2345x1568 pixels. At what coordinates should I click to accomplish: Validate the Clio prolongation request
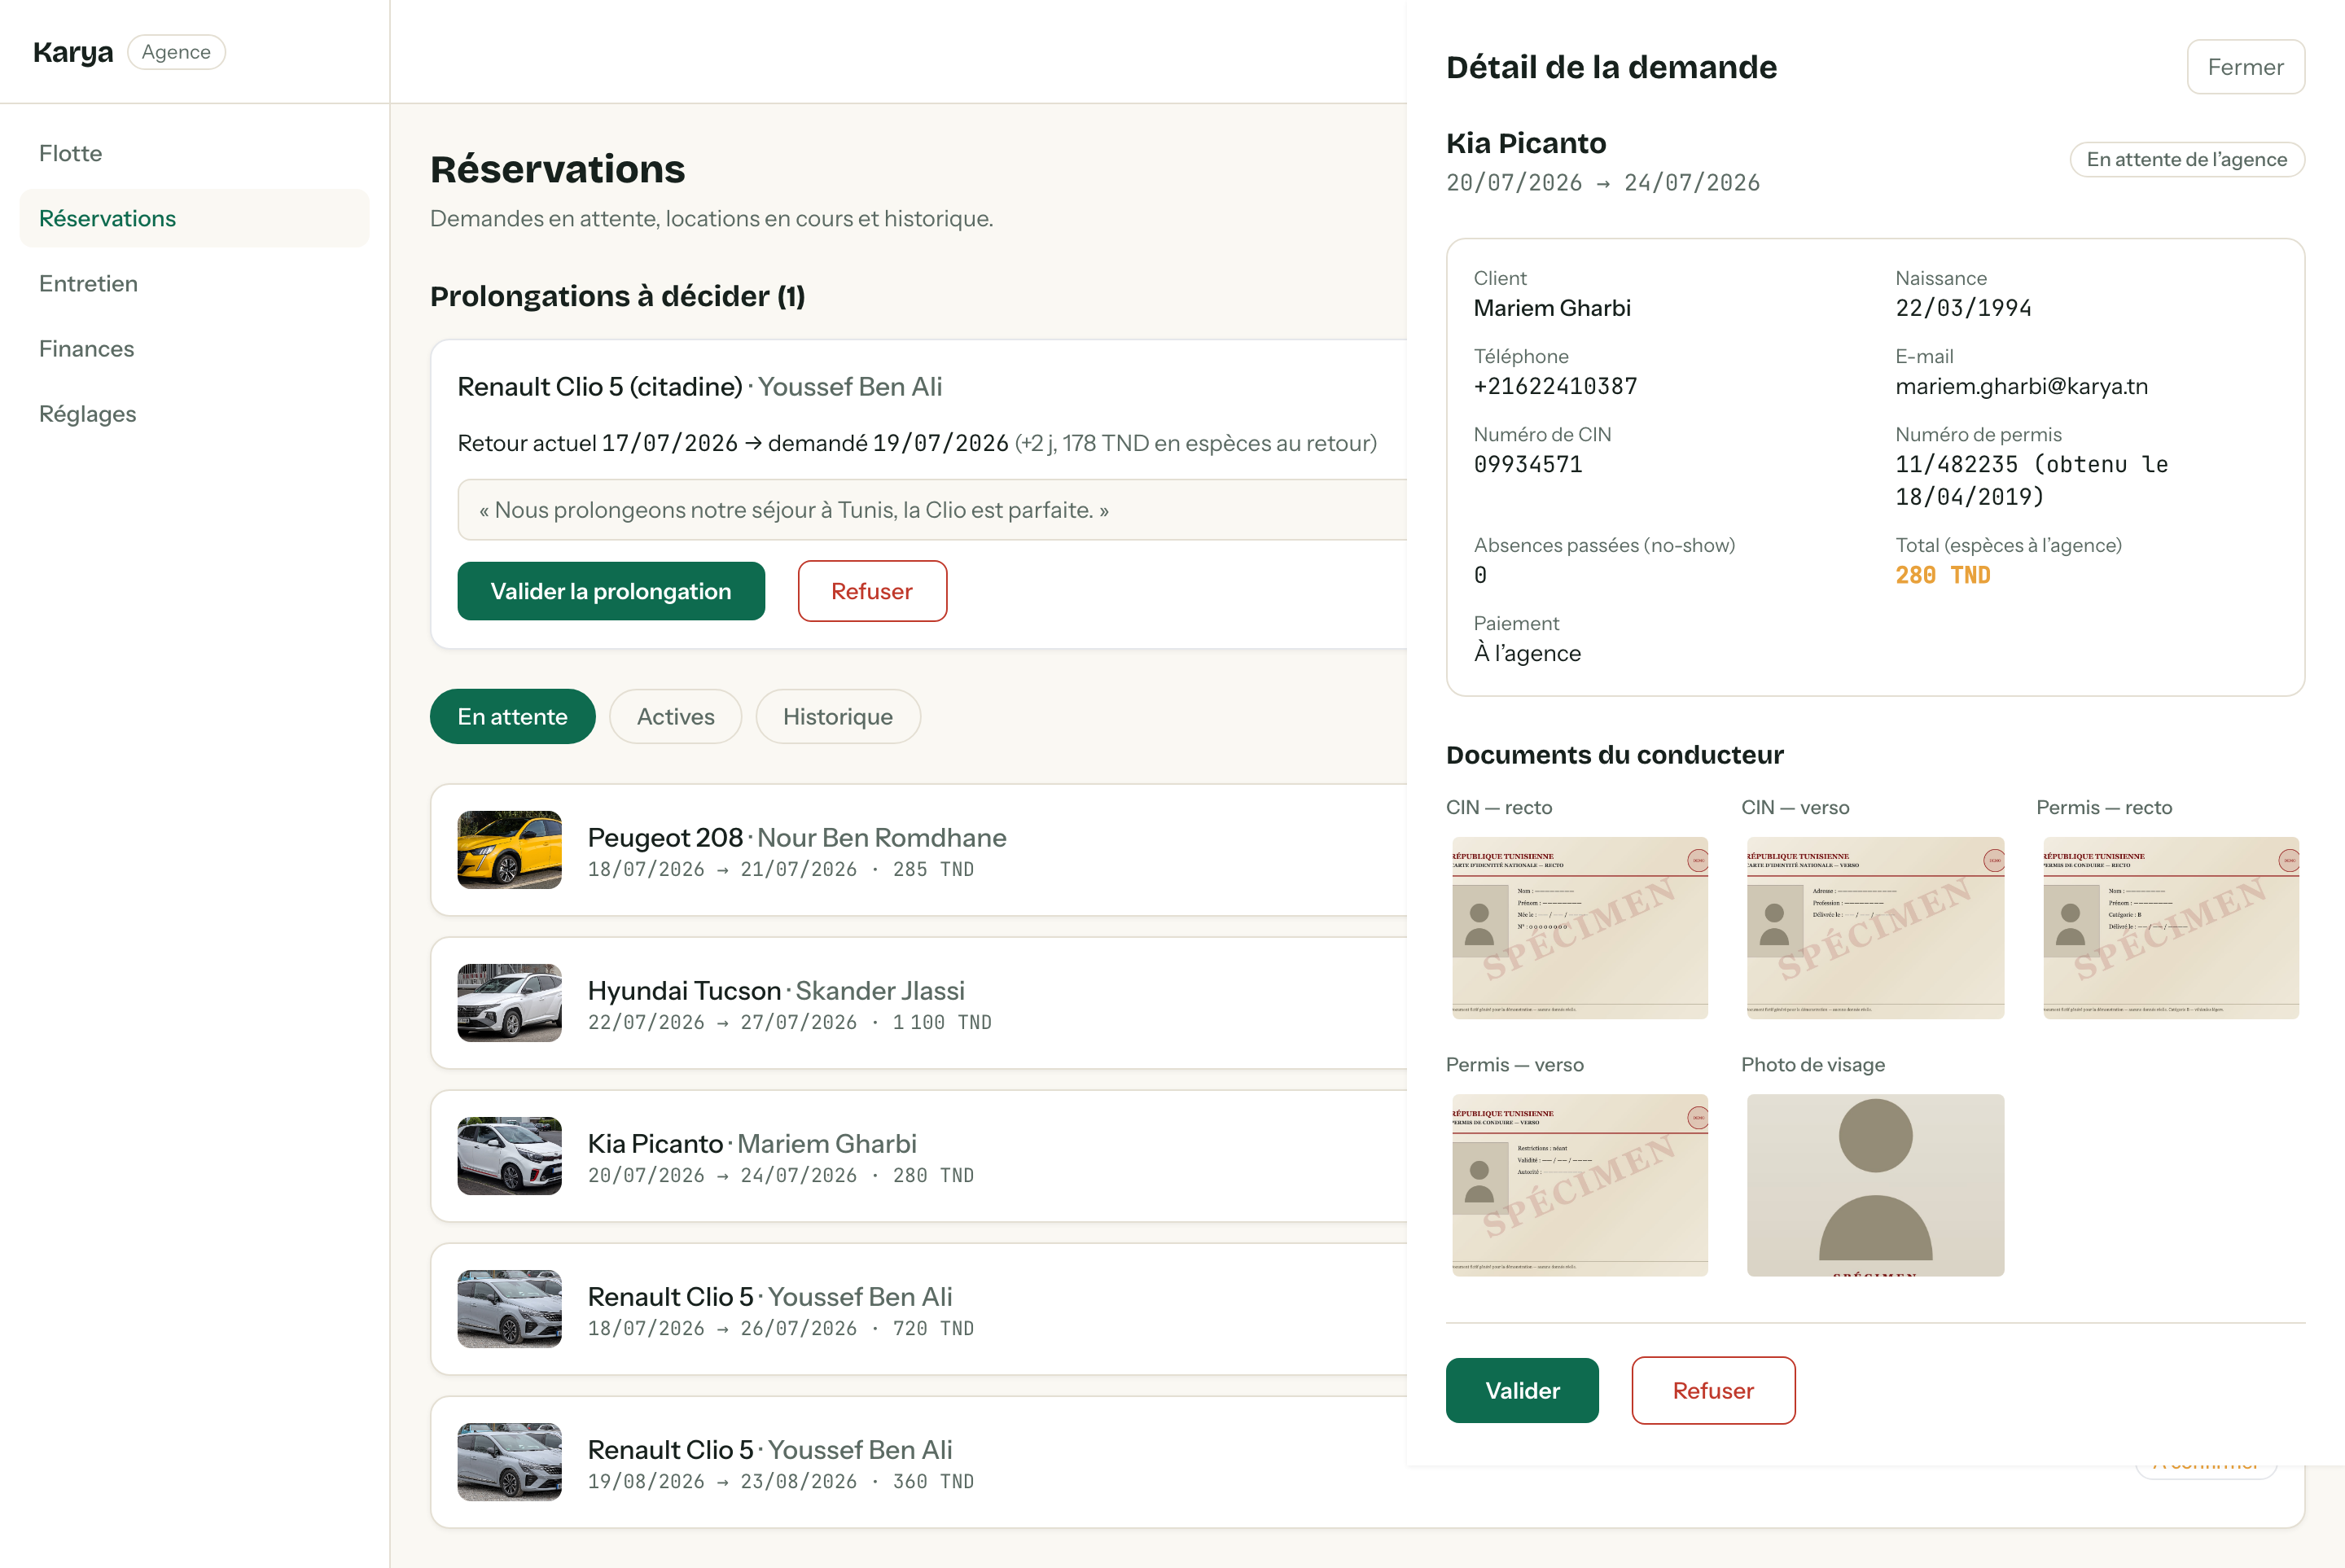611,591
